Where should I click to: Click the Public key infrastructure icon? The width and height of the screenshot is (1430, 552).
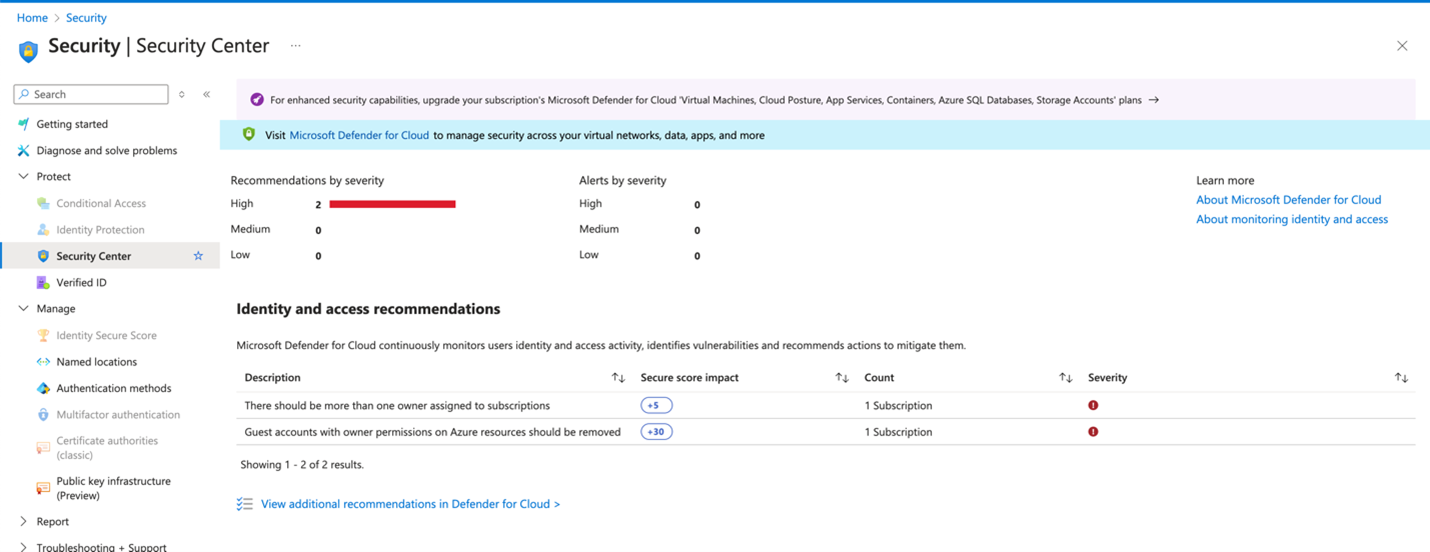pos(43,488)
